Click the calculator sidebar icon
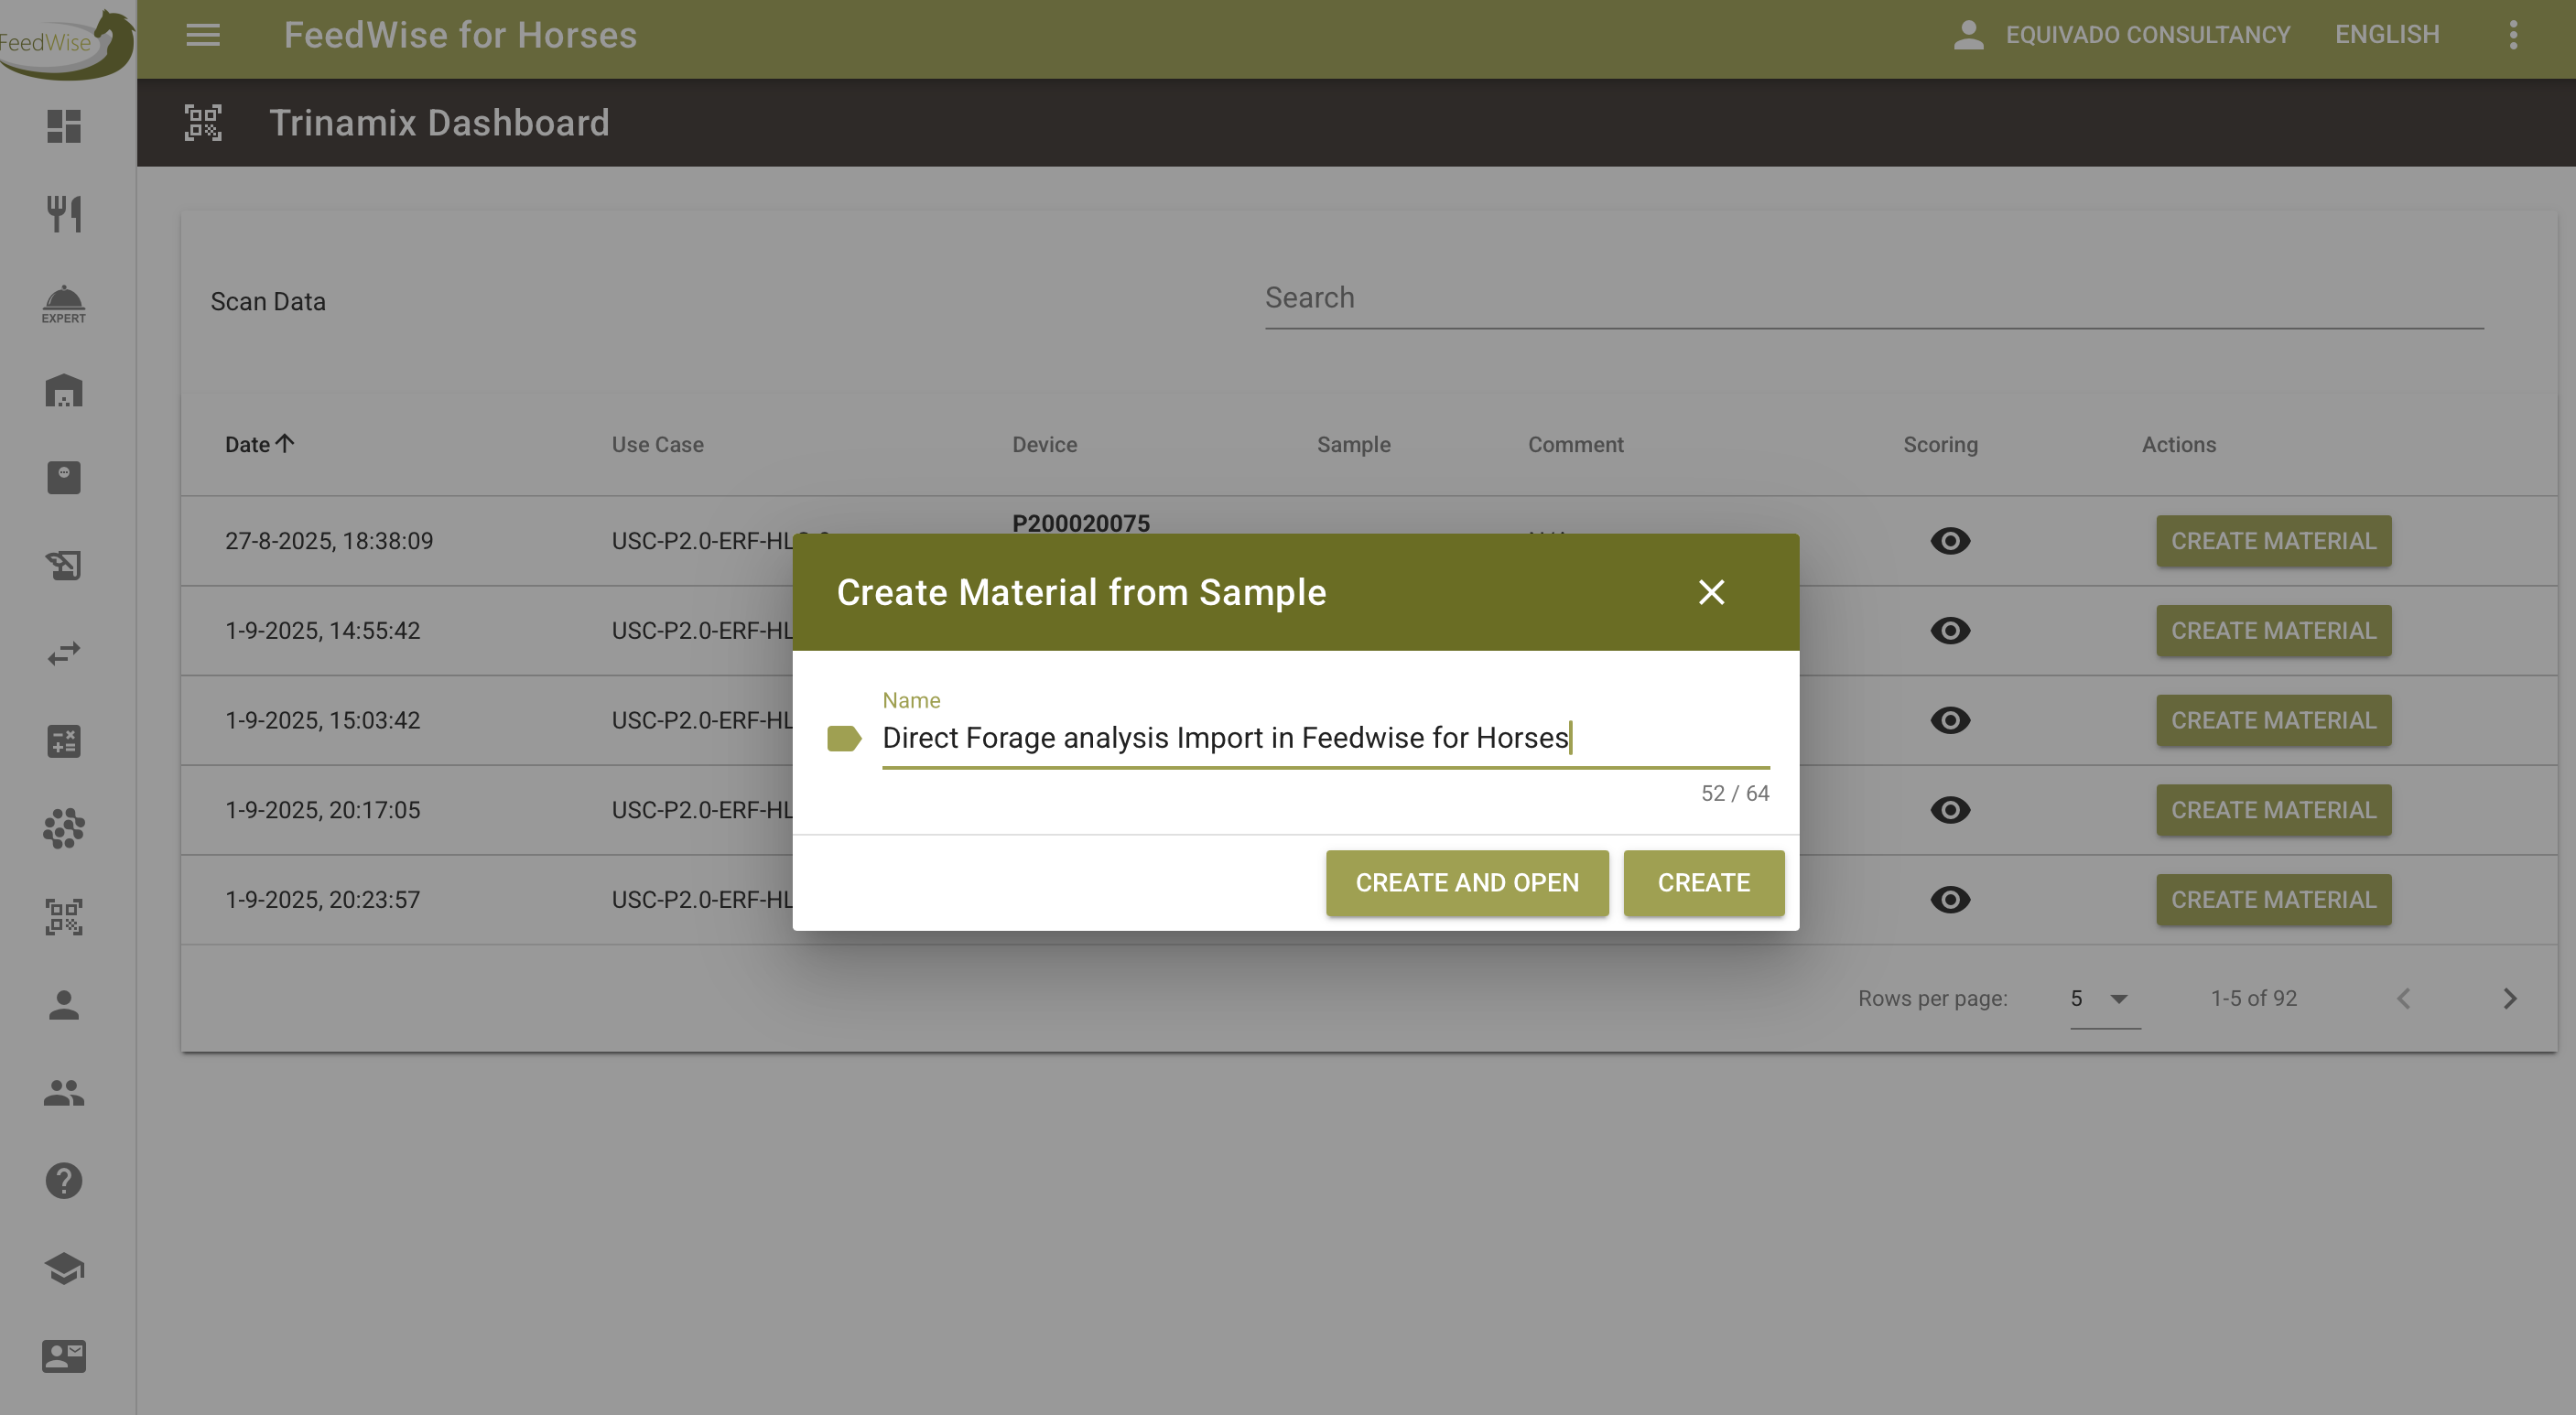 pos(64,741)
